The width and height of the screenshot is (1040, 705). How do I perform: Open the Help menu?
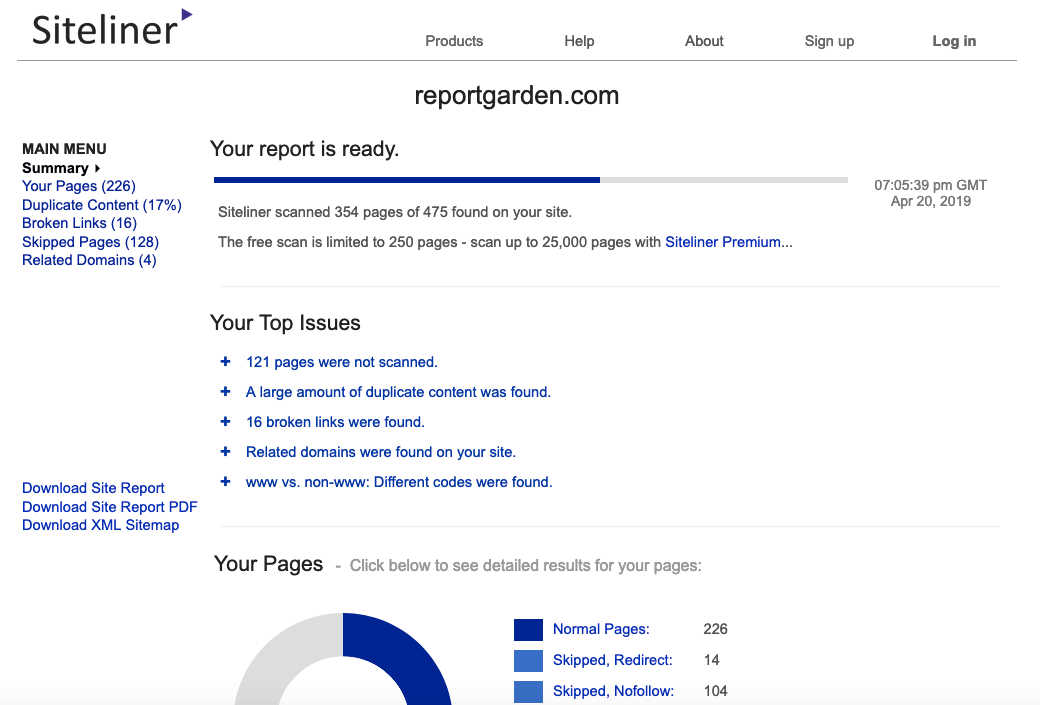click(579, 41)
